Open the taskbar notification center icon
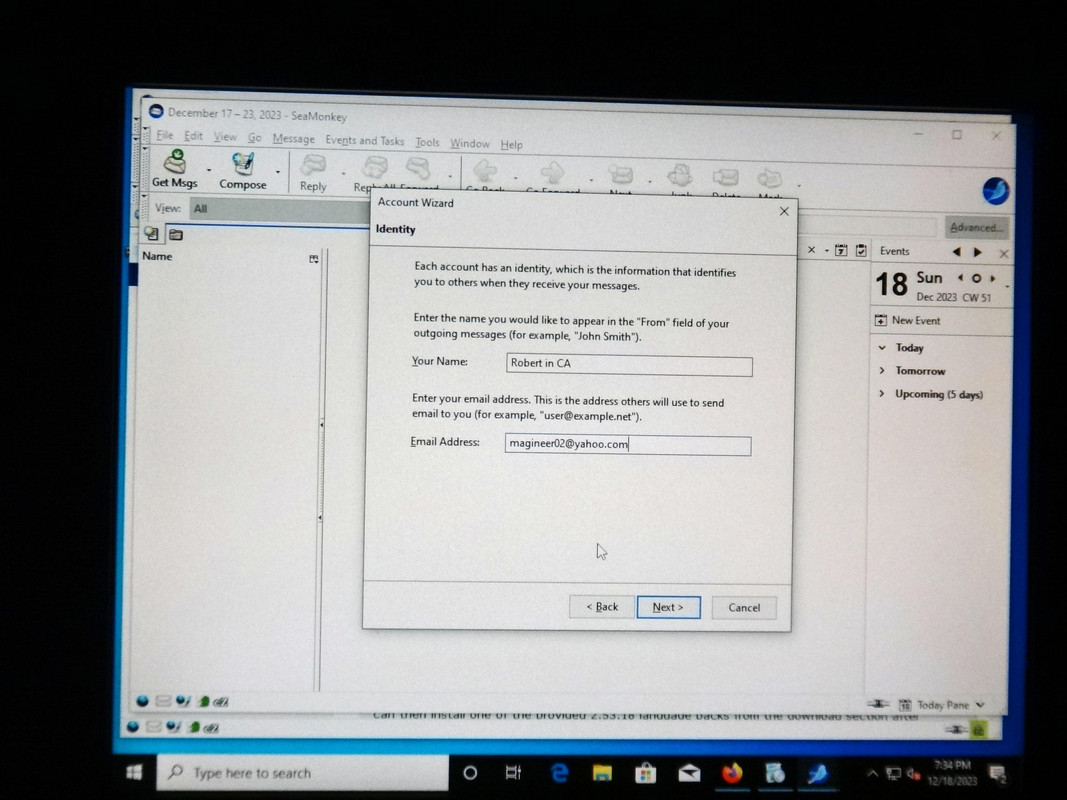 998,773
